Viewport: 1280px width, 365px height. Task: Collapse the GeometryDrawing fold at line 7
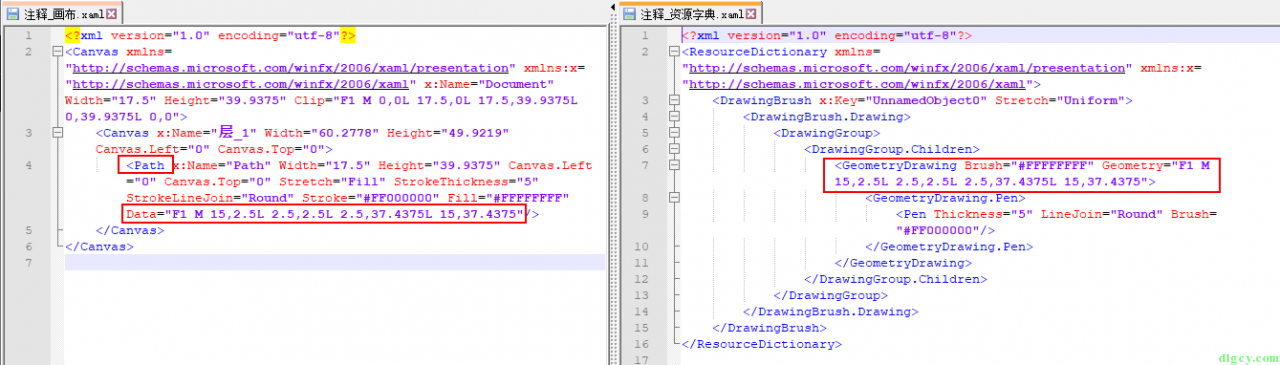(673, 165)
